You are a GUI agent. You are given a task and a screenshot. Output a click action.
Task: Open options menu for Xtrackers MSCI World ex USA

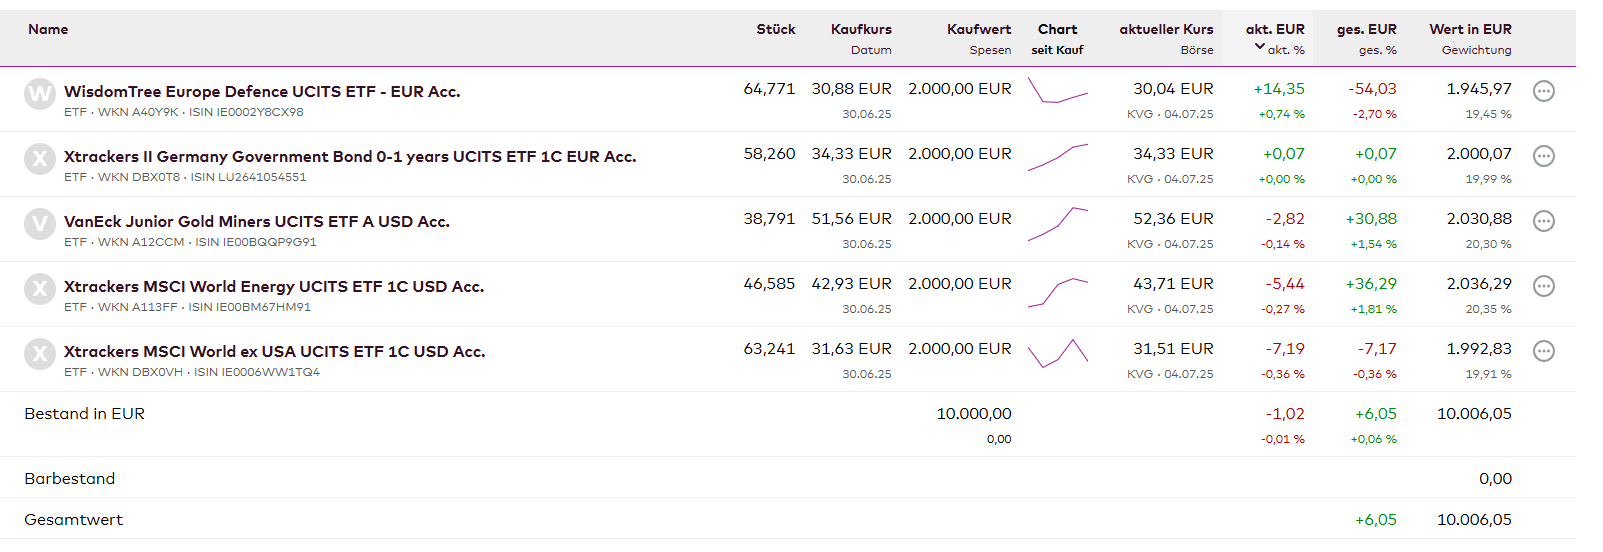point(1544,351)
